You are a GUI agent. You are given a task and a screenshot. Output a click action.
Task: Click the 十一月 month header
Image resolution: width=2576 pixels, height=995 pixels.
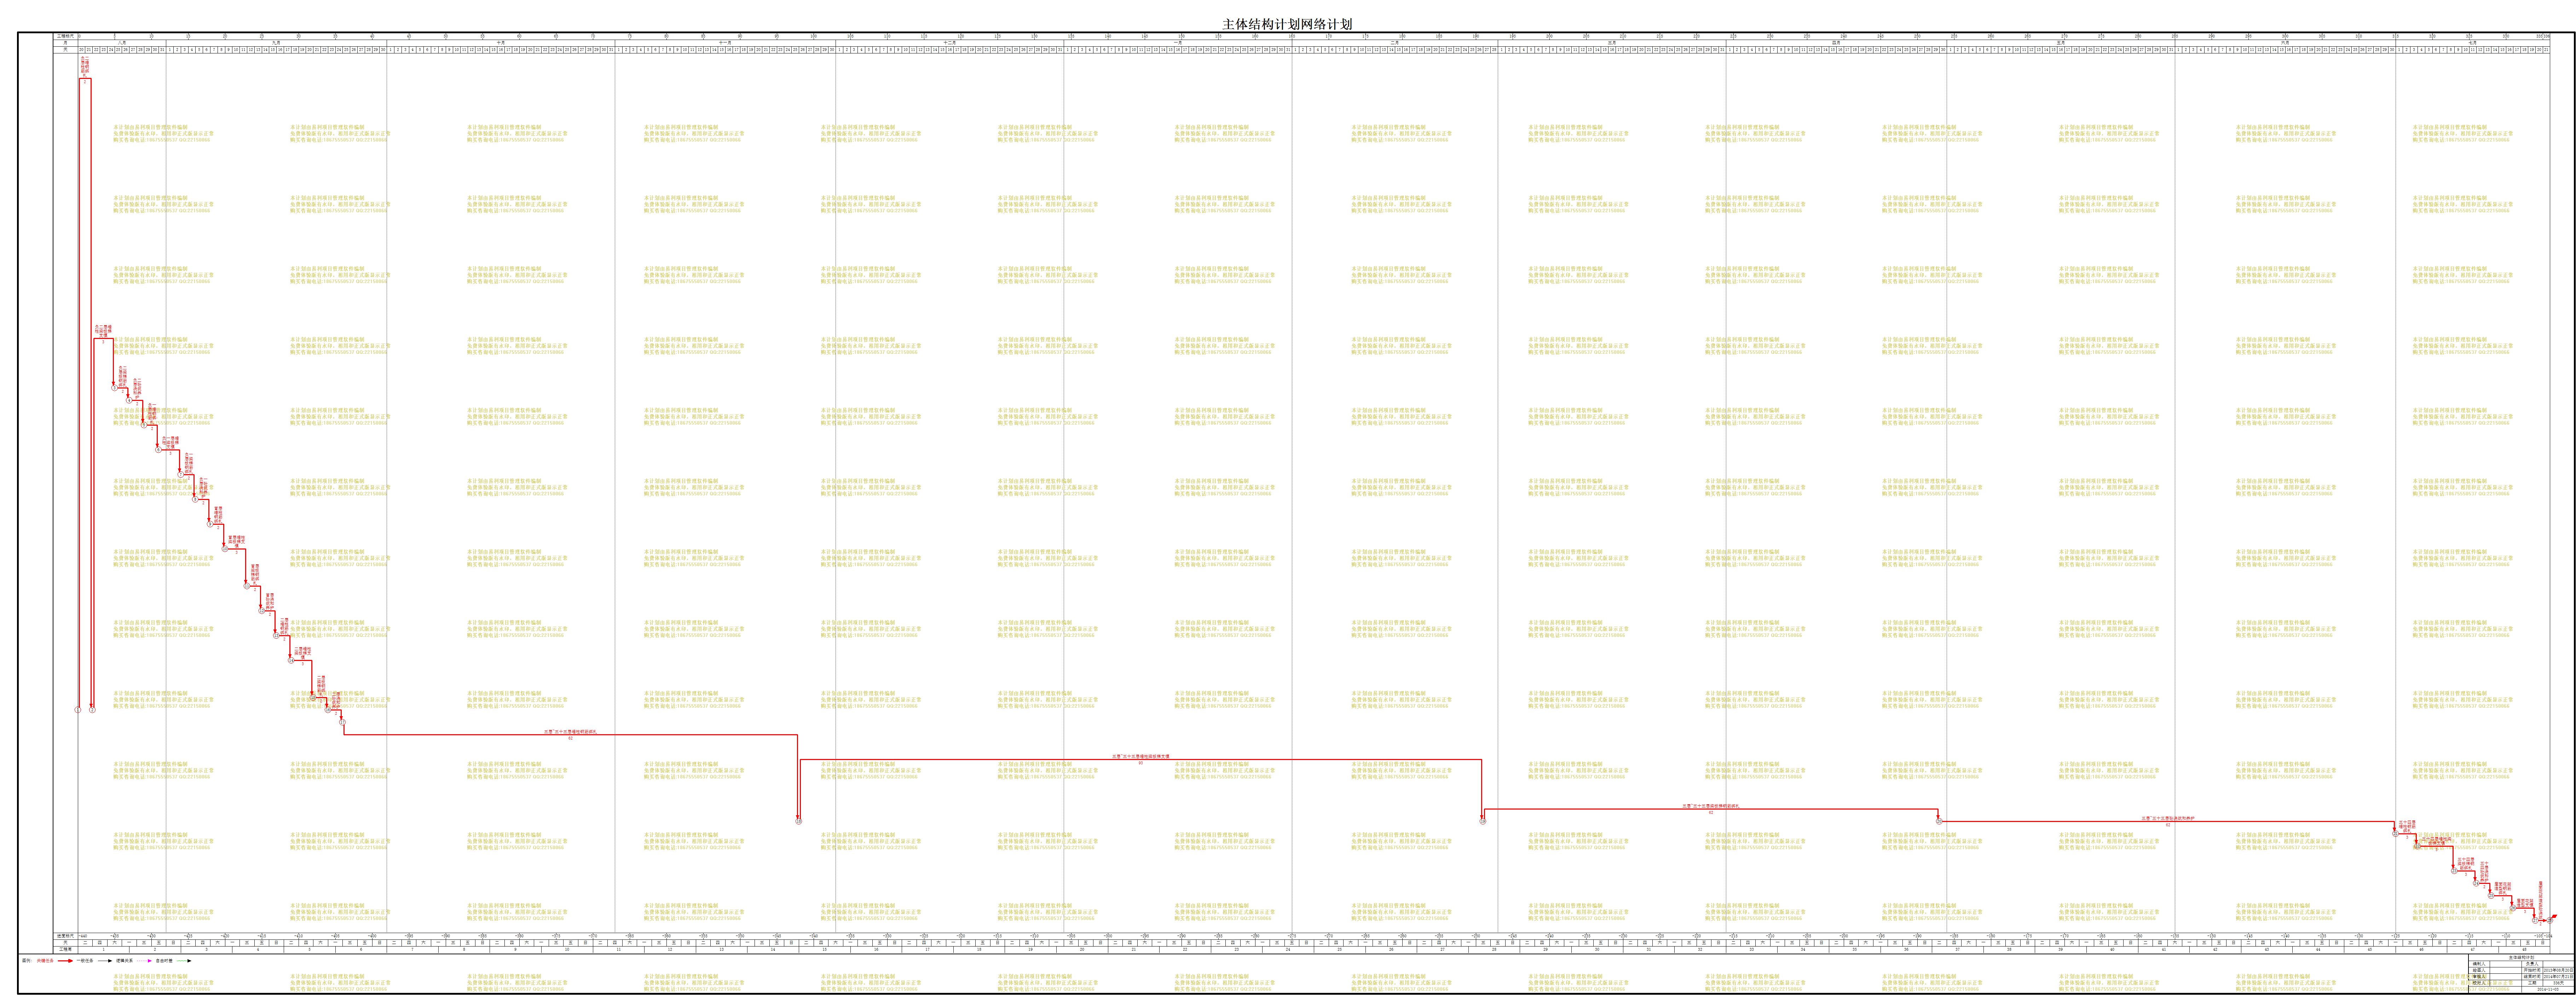pyautogui.click(x=725, y=43)
